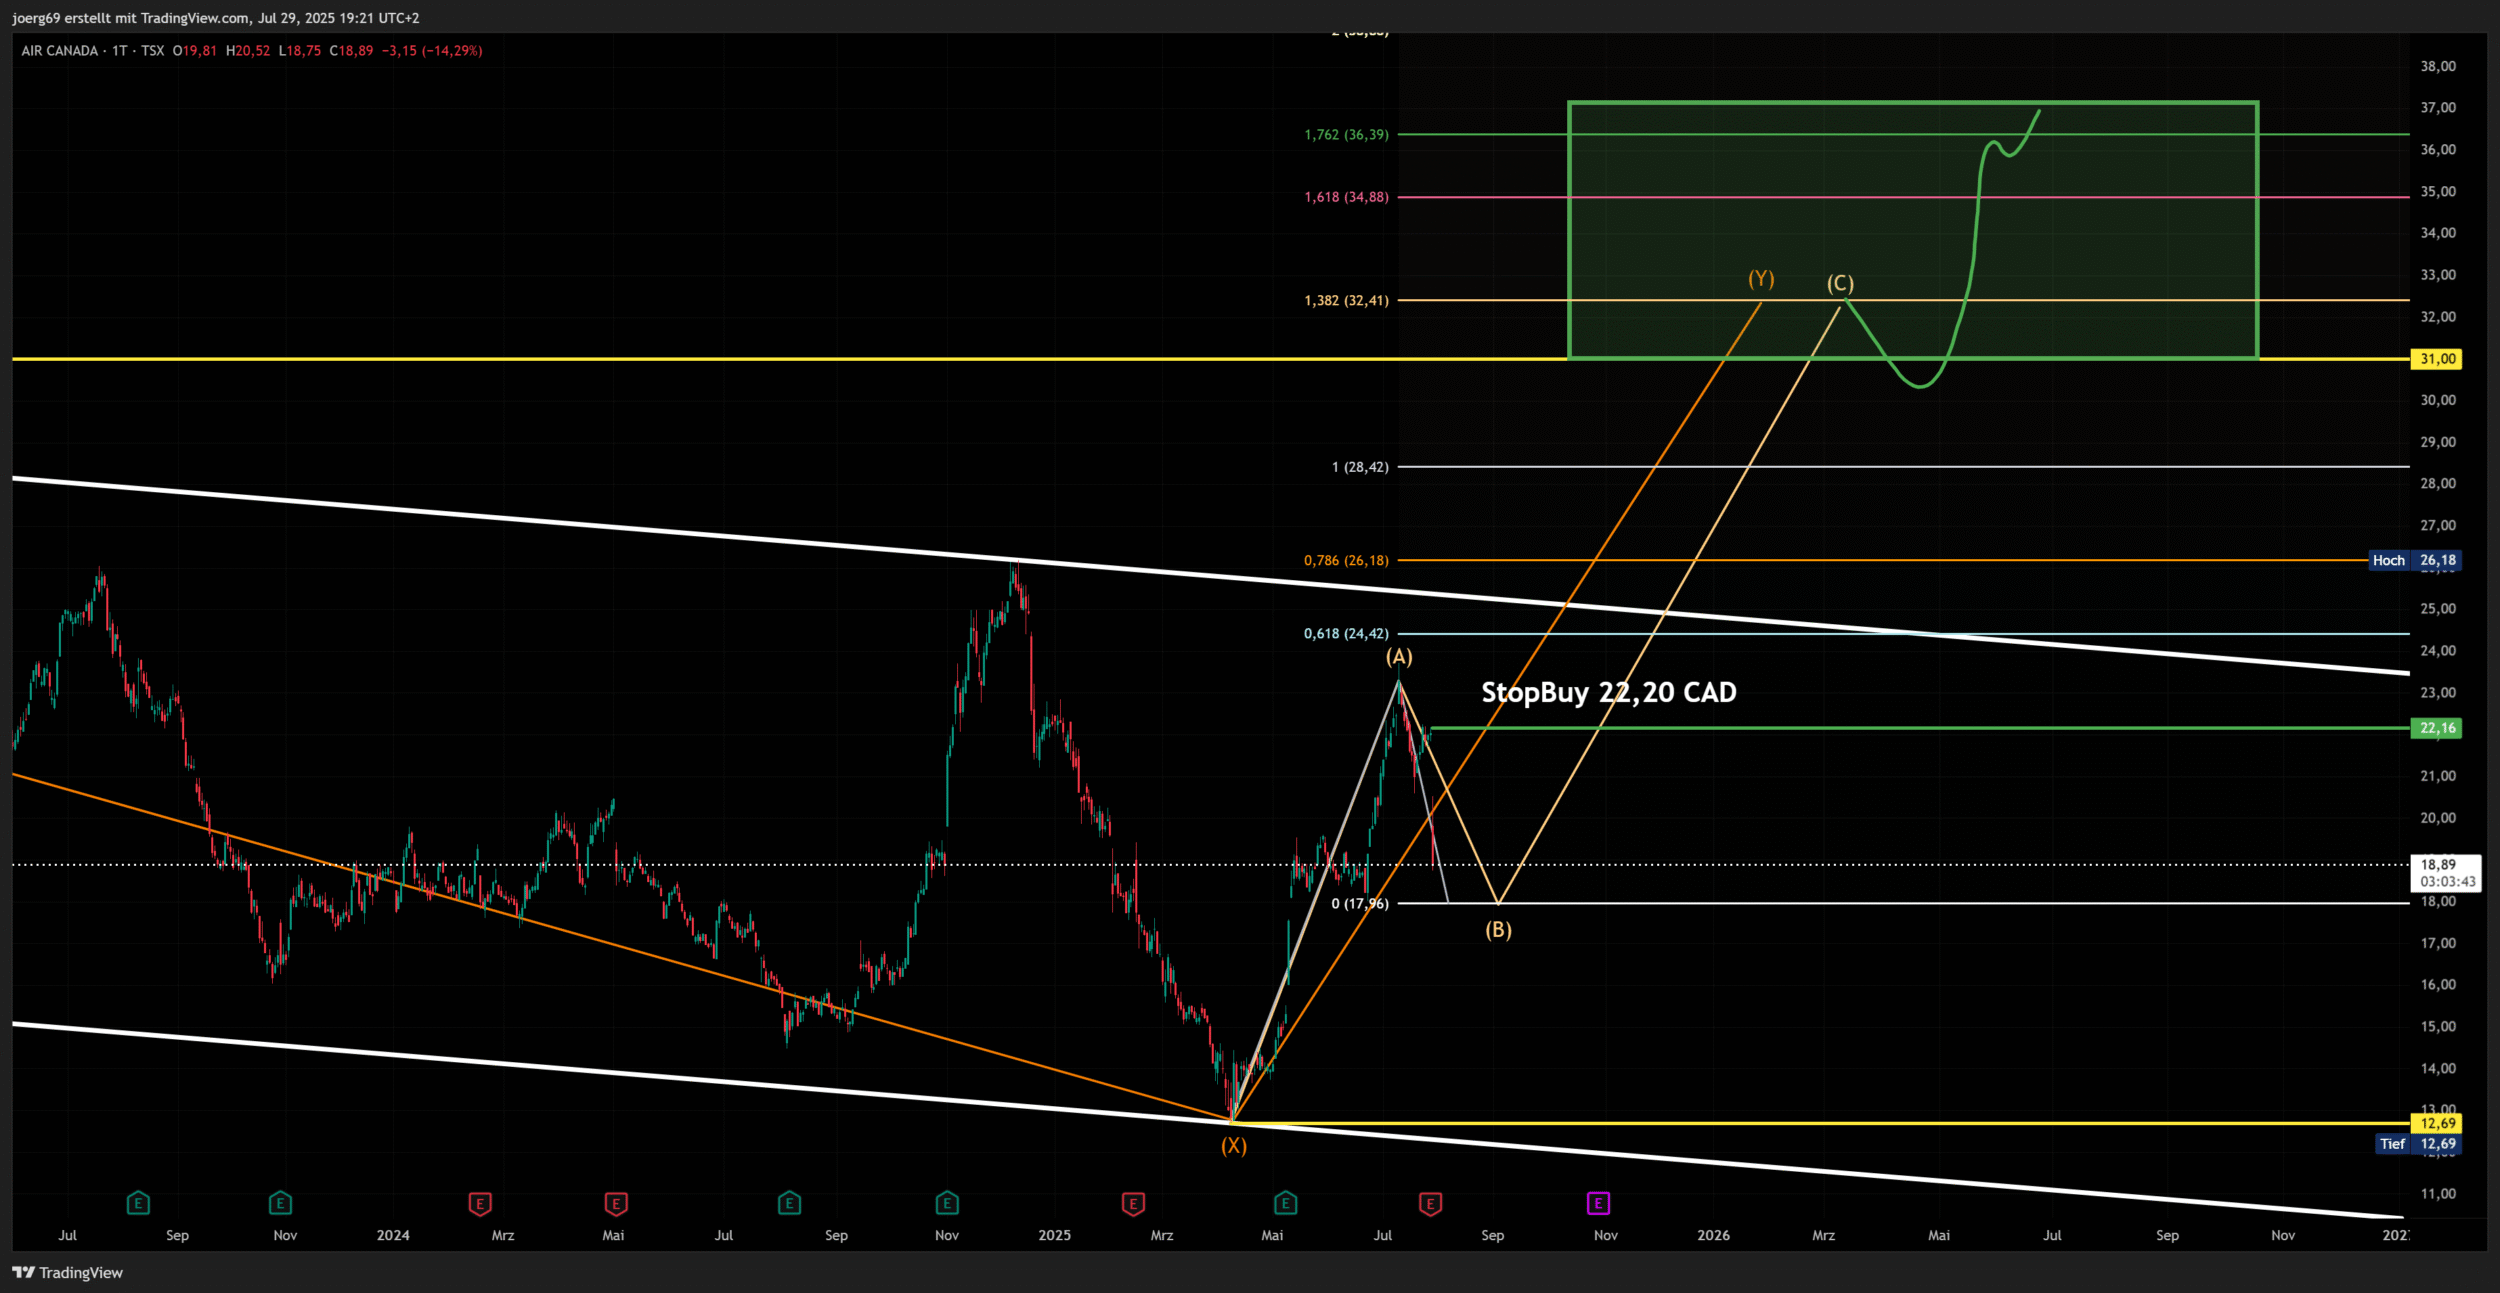Screen dimensions: 2500x1293
Task: Click the current price 18,89 countdown label
Action: pos(2444,872)
